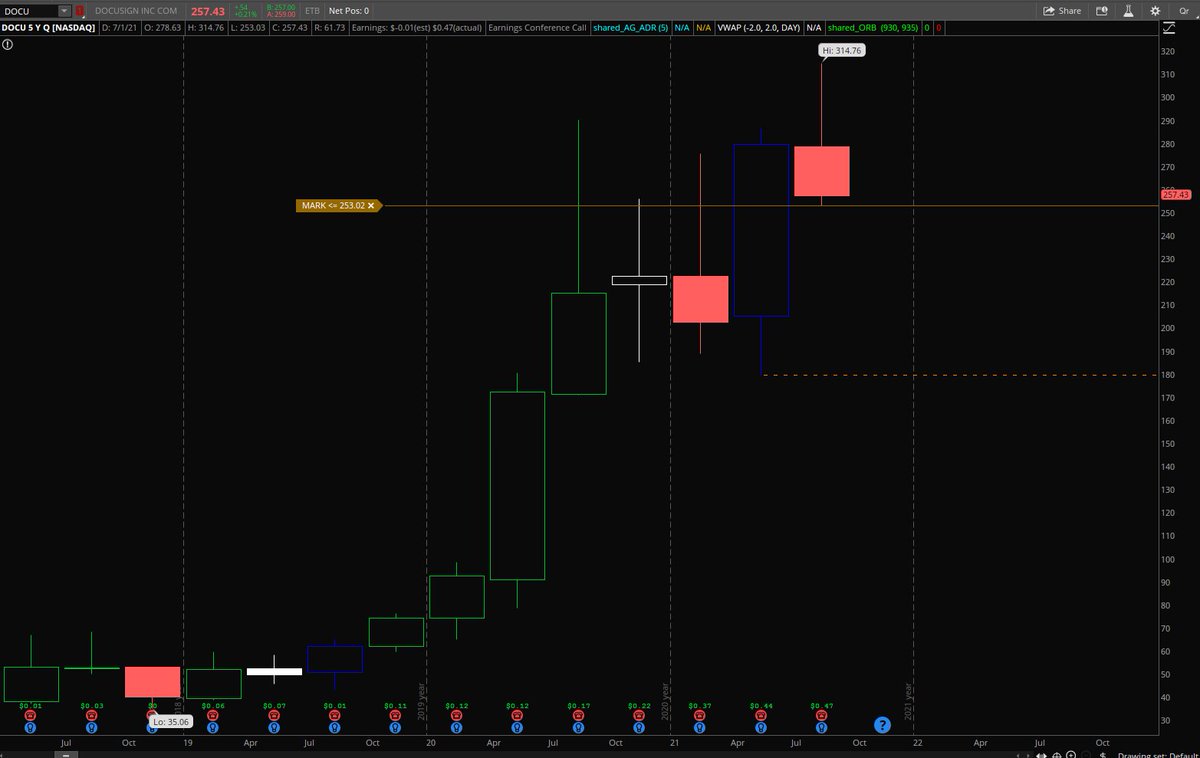This screenshot has width=1200, height=758.
Task: Click the chart info circle icon
Action: coord(7,45)
